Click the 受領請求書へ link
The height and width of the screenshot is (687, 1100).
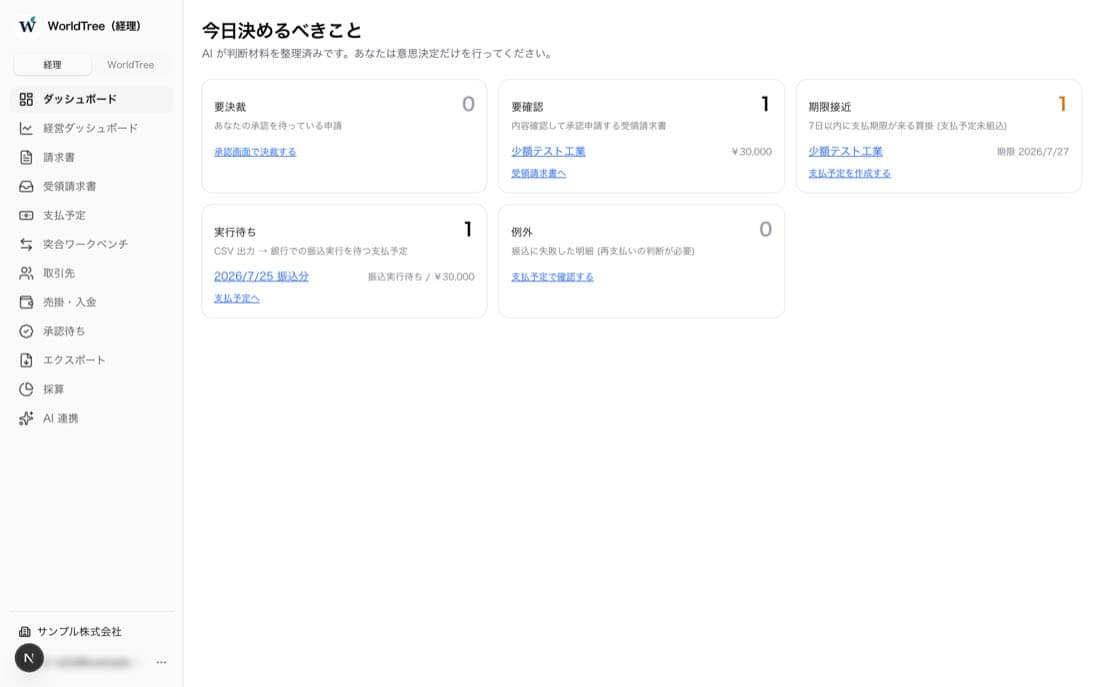point(539,173)
